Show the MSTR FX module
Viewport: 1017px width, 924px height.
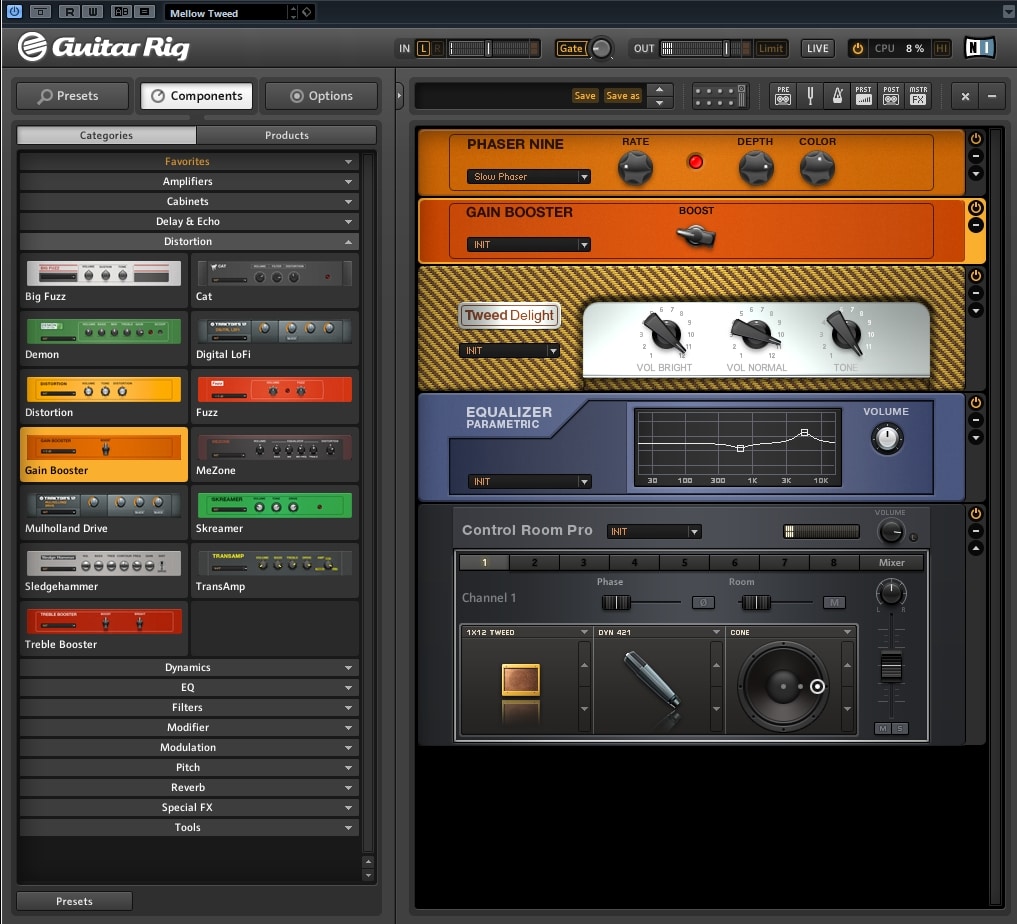point(918,96)
